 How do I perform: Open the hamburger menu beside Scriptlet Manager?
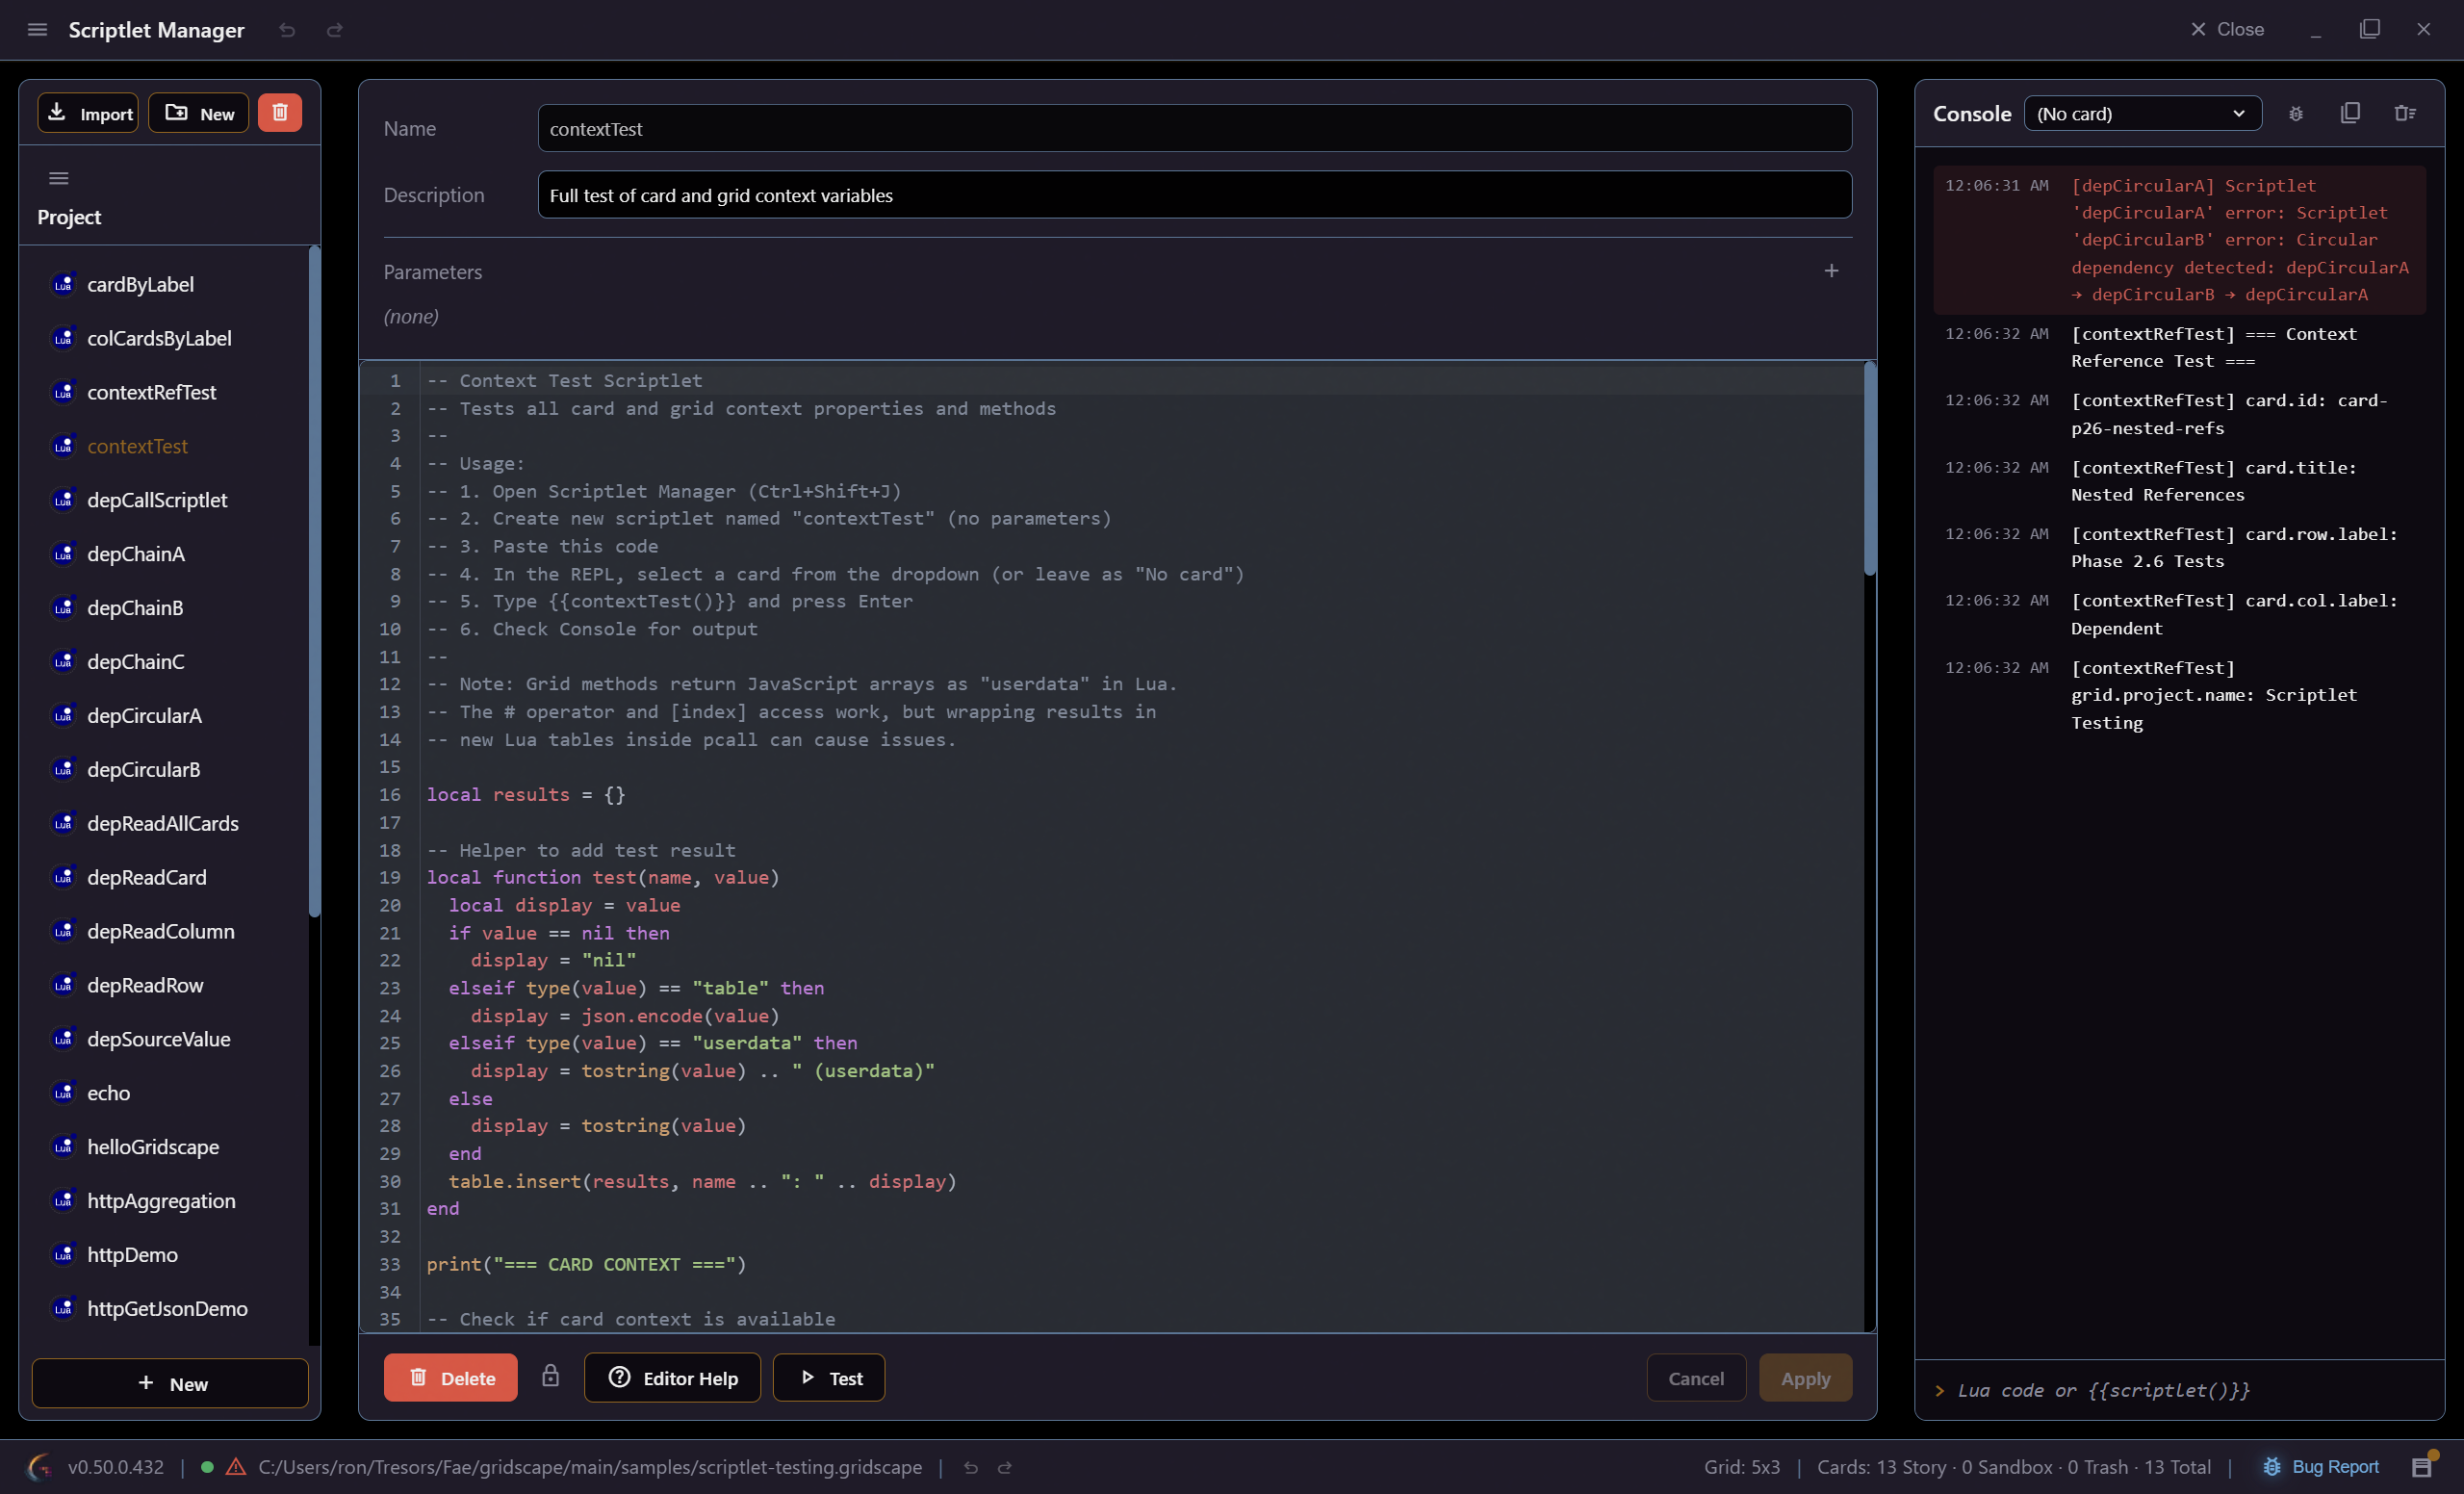(37, 30)
